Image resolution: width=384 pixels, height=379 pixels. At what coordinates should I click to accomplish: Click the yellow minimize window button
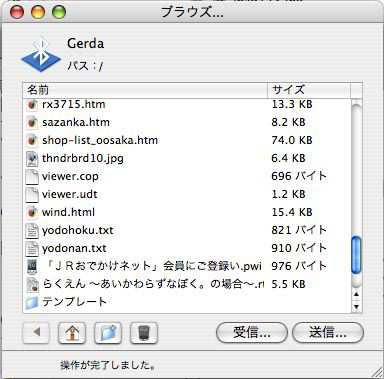click(38, 12)
